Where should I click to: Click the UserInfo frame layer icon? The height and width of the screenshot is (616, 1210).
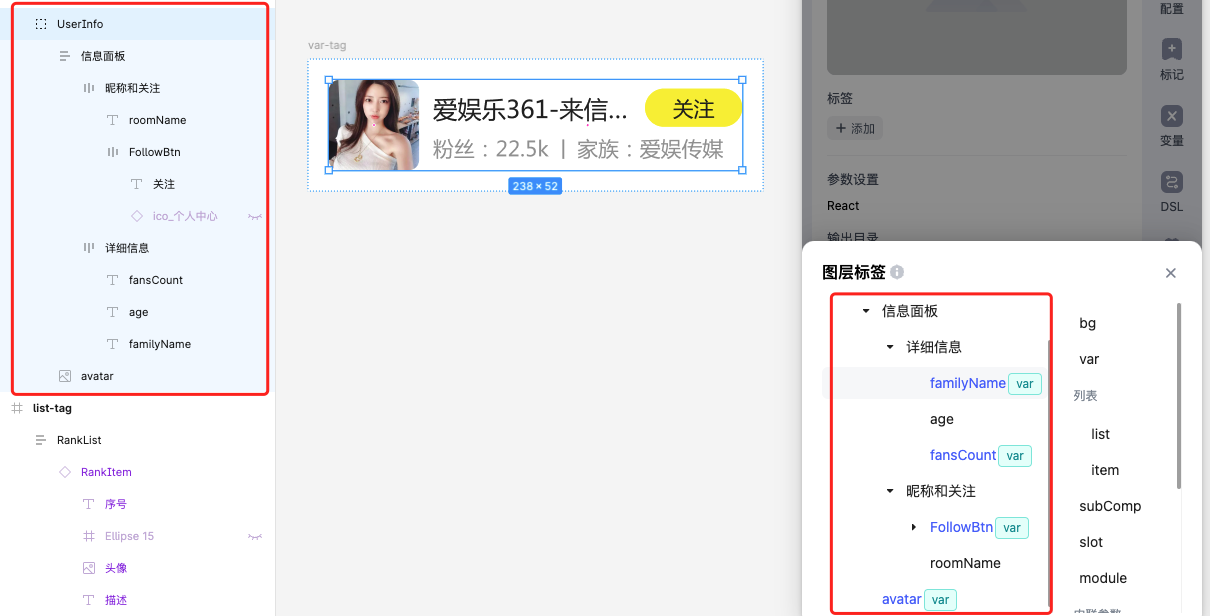(41, 24)
